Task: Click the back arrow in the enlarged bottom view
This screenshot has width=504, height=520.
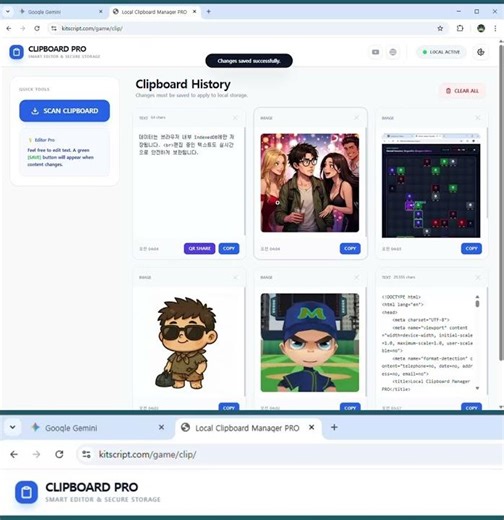Action: pos(14,454)
